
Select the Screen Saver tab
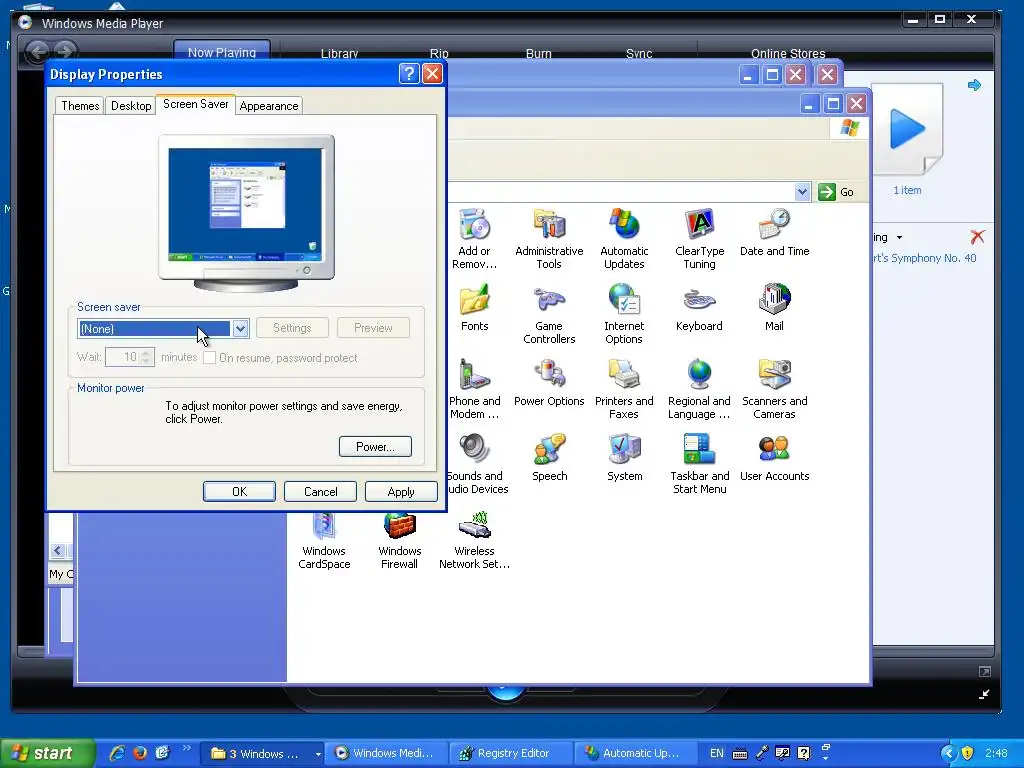tap(195, 104)
